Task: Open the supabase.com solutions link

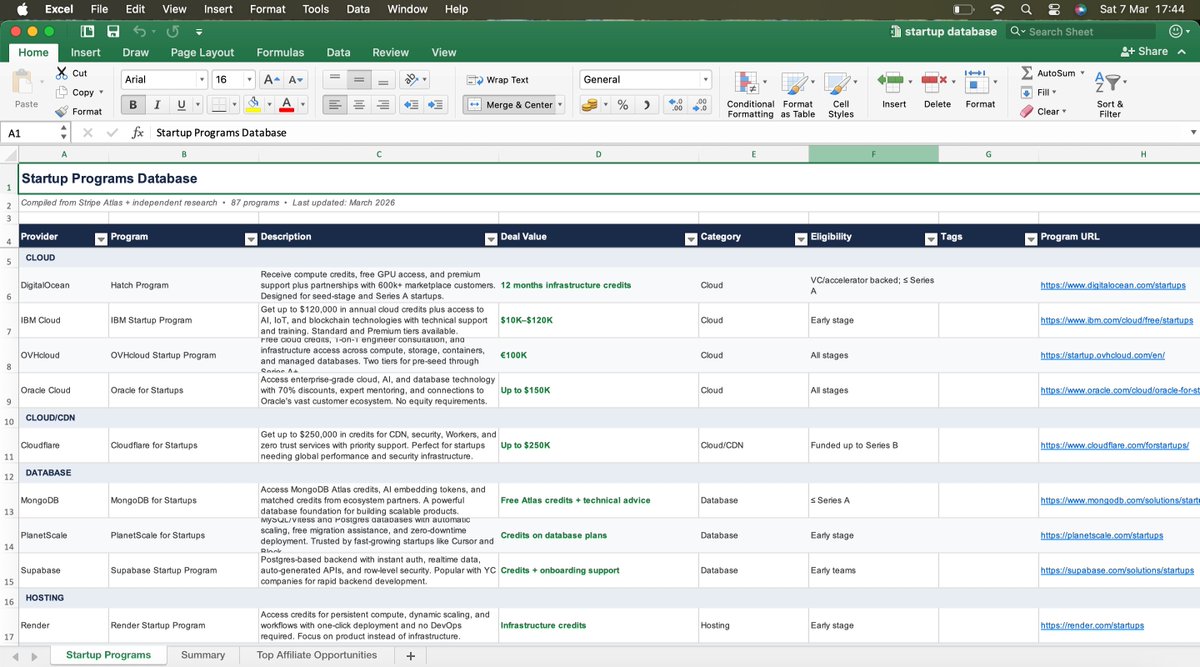Action: point(1117,570)
